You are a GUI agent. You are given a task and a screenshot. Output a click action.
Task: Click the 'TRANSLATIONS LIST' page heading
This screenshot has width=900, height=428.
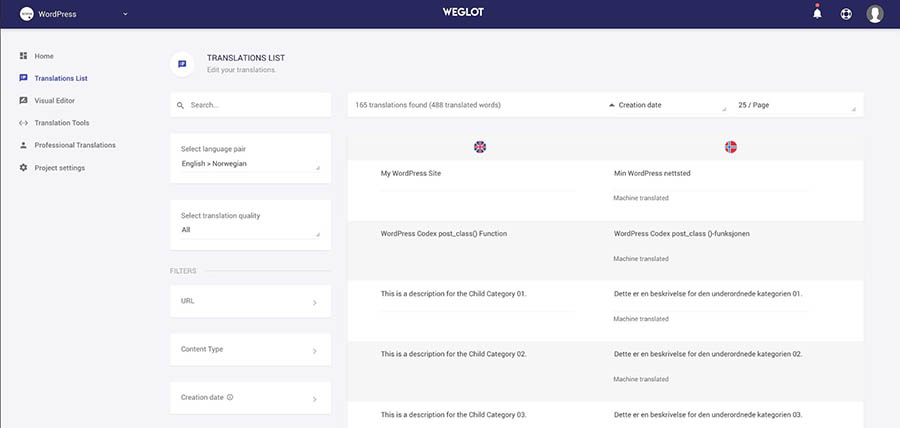pyautogui.click(x=246, y=58)
